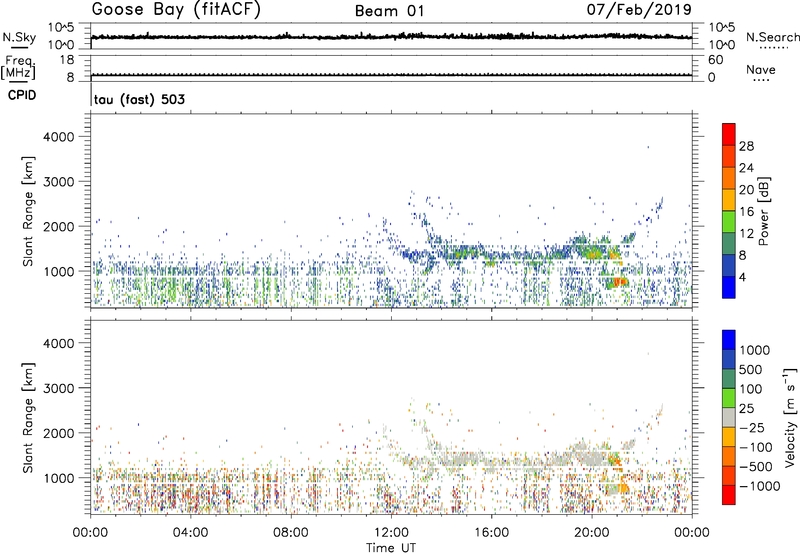This screenshot has width=800, height=554.
Task: Click the gray -25 to 25 velocity swatch
Action: pos(729,417)
